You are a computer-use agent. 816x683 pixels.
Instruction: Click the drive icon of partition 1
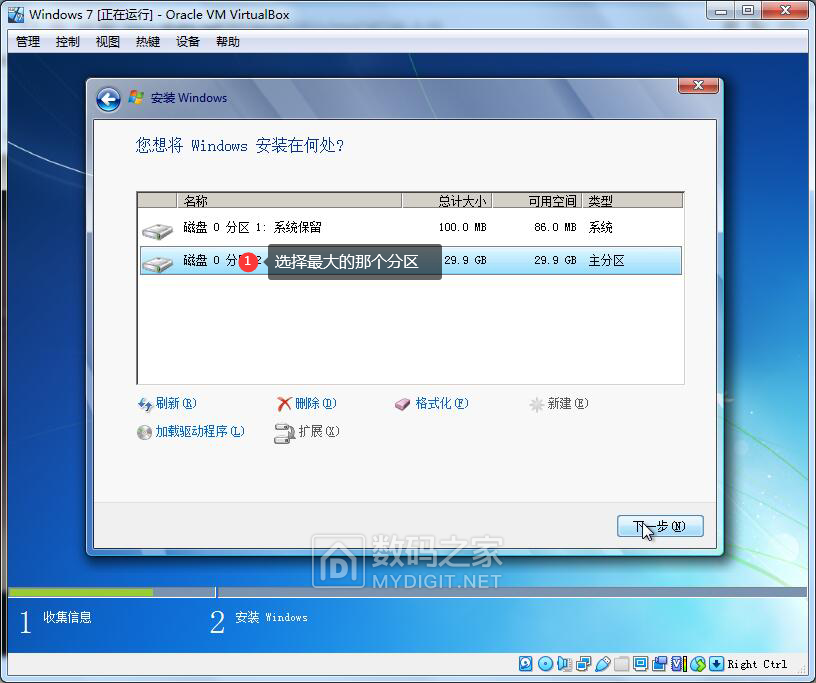[157, 231]
